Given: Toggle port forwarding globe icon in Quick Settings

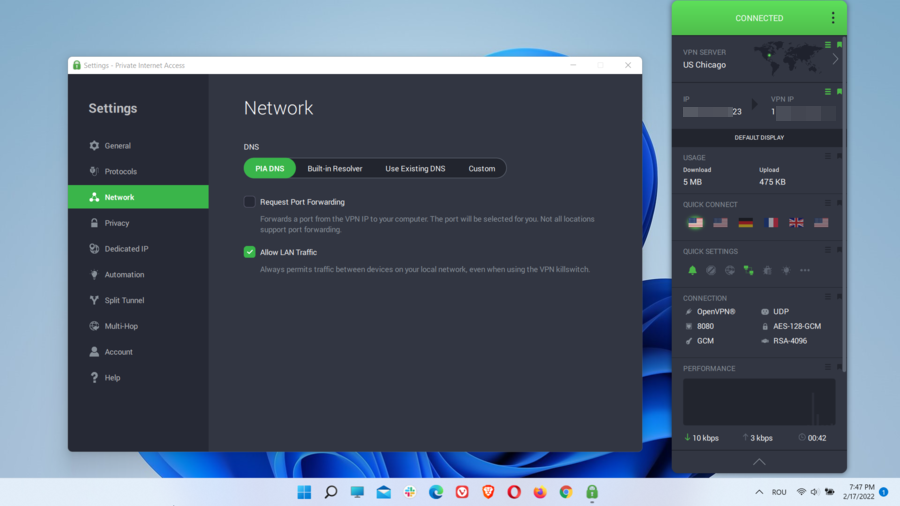Looking at the screenshot, I should (x=730, y=270).
